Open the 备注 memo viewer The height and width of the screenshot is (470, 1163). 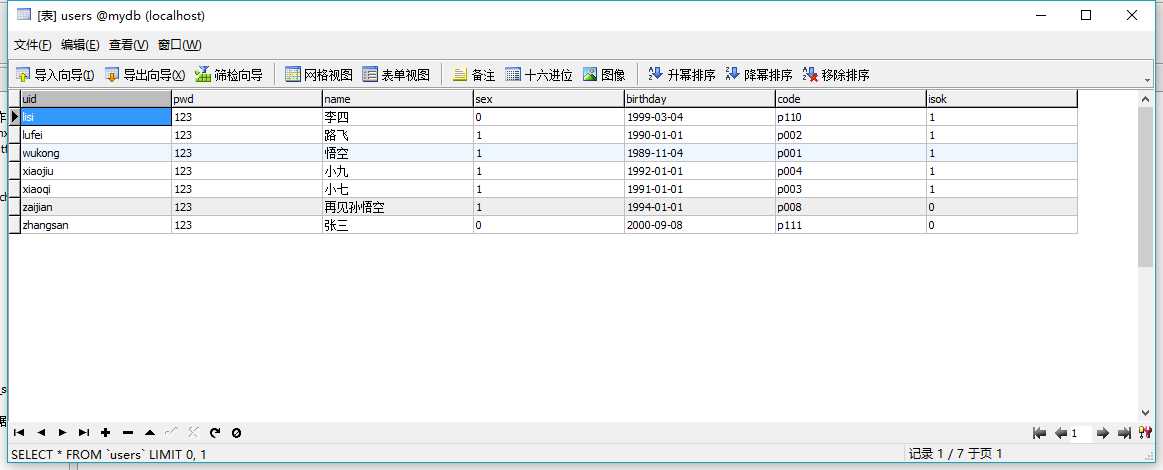point(473,75)
